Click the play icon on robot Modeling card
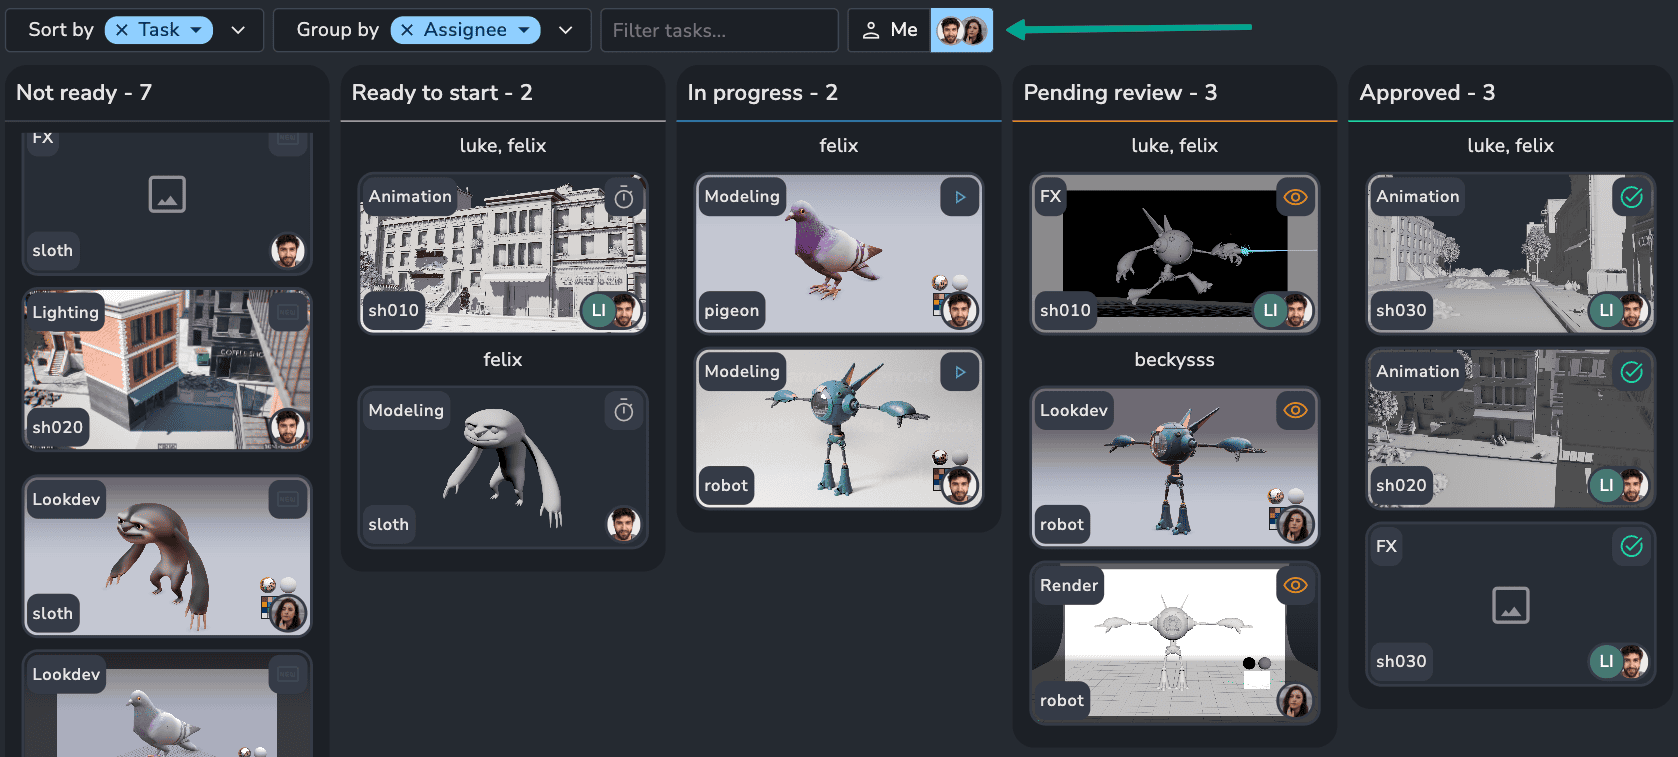The width and height of the screenshot is (1678, 757). pos(959,372)
